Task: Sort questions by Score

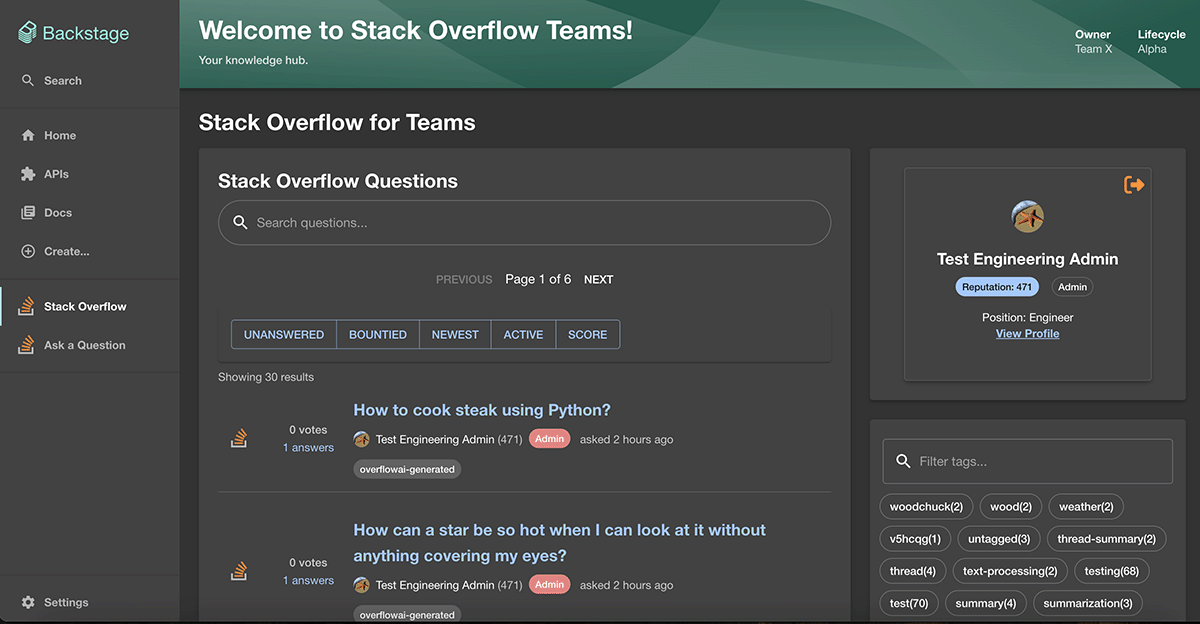Action: (x=587, y=335)
